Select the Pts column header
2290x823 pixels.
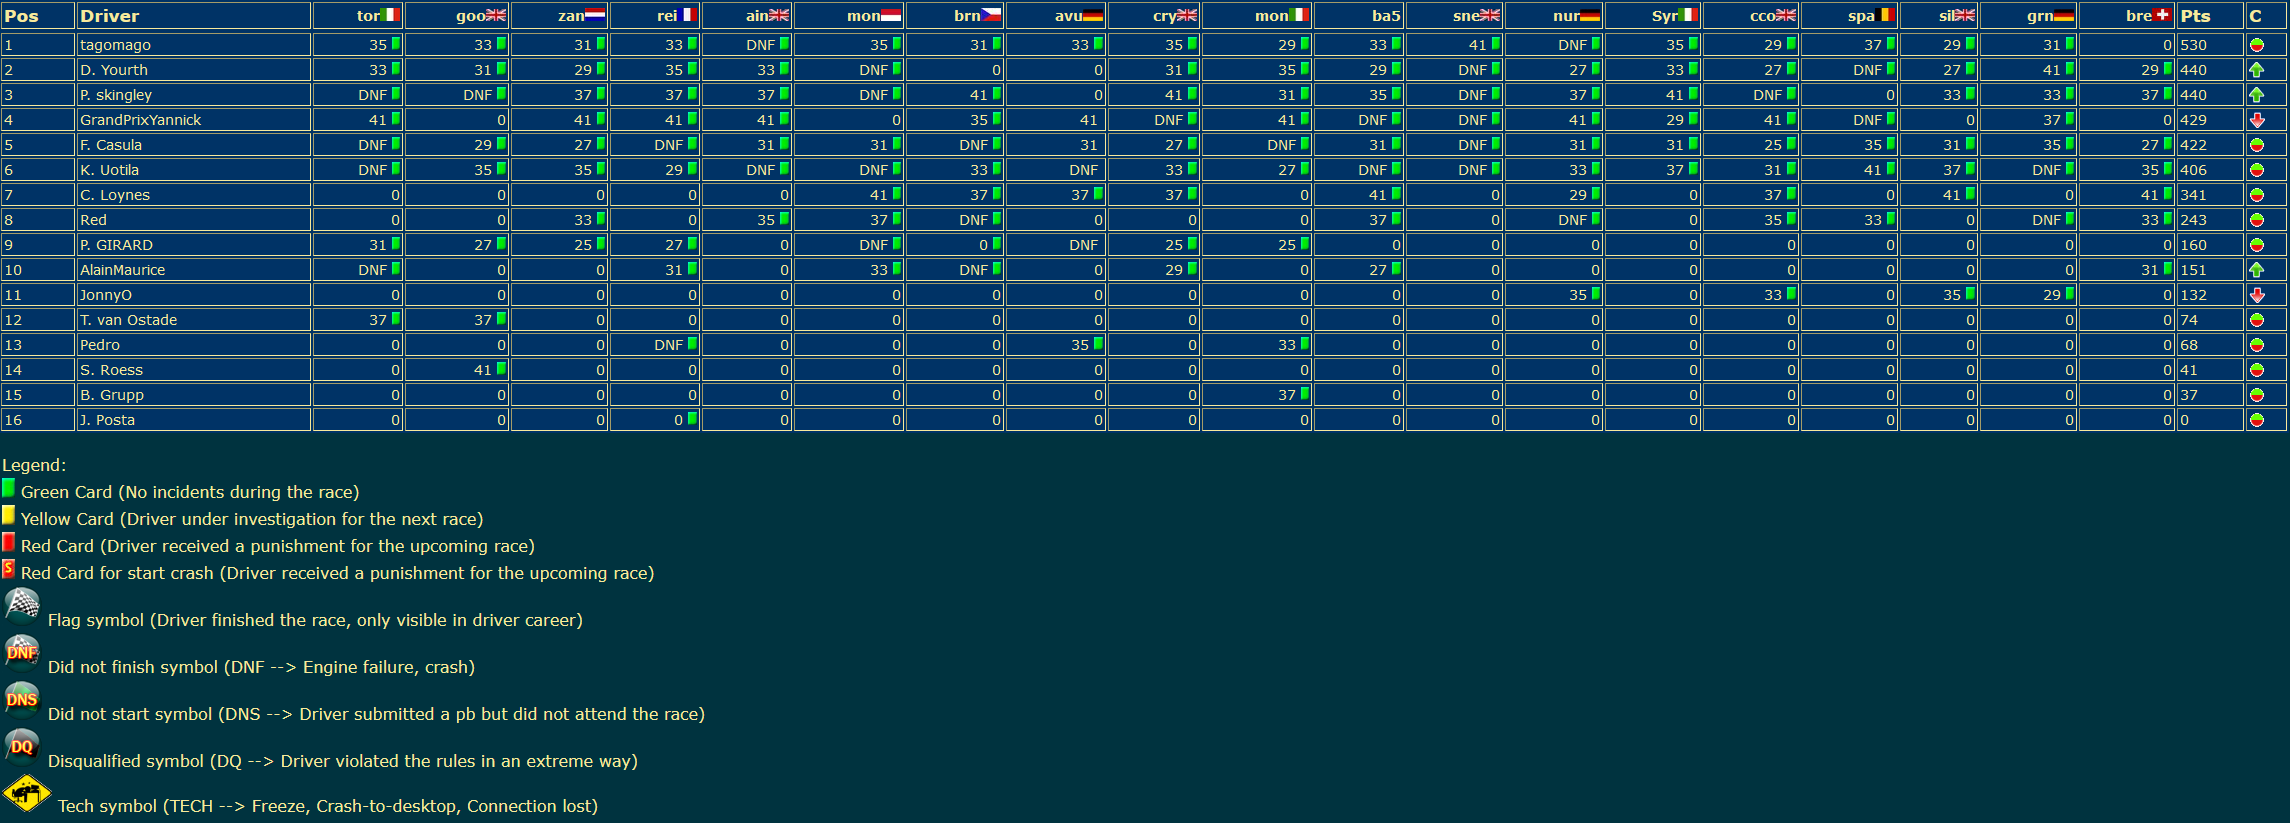[2195, 16]
